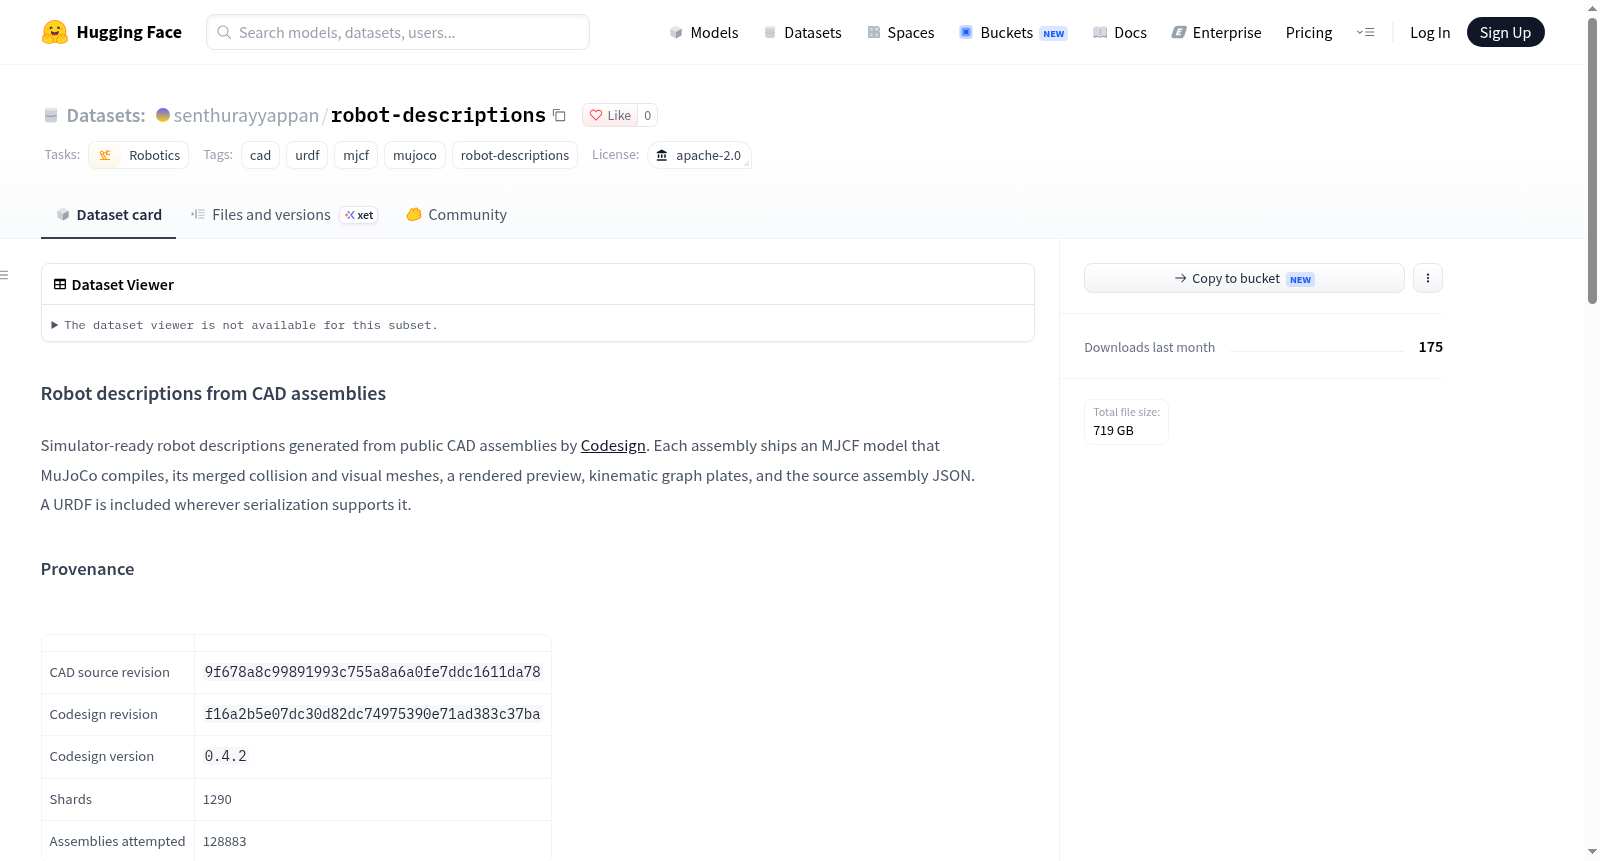1600x861 pixels.
Task: Go to Spaces
Action: [901, 33]
